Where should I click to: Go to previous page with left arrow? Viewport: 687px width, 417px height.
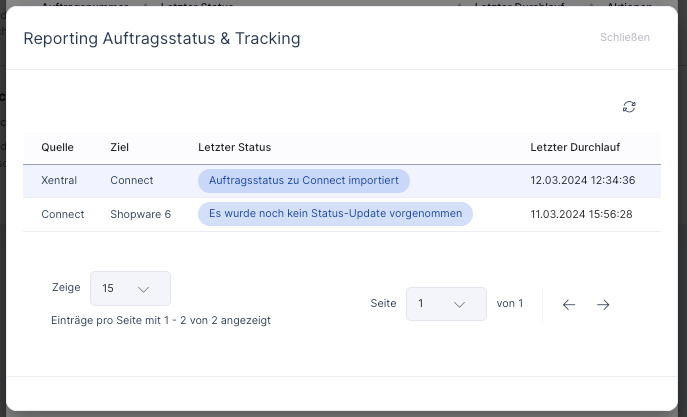tap(569, 305)
